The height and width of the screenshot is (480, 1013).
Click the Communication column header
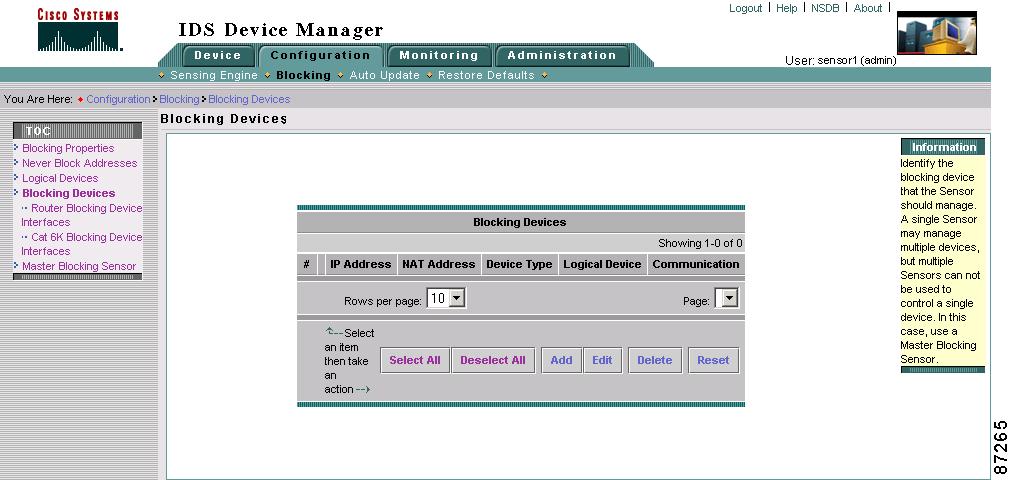(696, 264)
